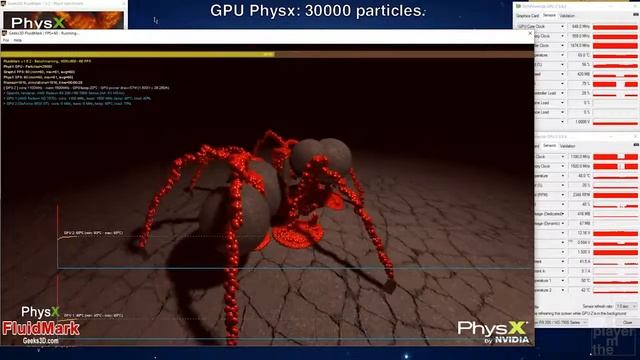Open the File menu in FluidMark

point(6,40)
